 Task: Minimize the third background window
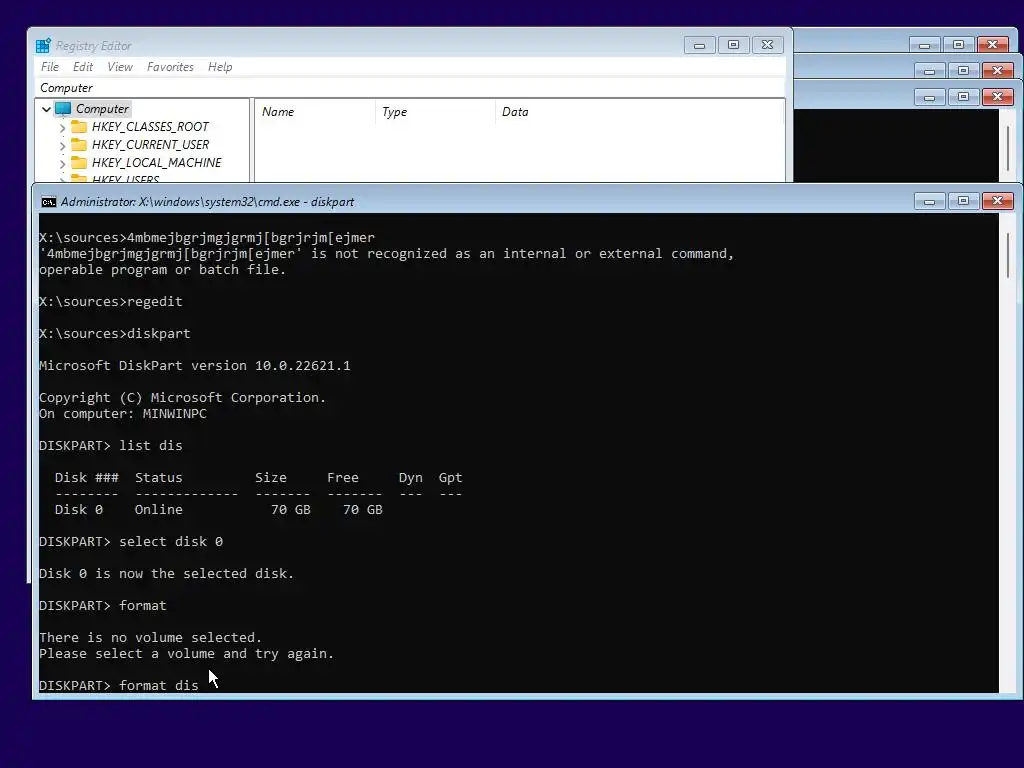pyautogui.click(x=929, y=97)
